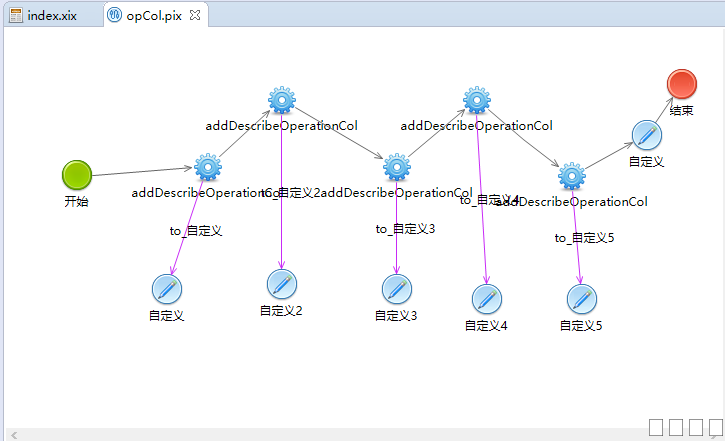
Task: Click the 自定义4 pencil node
Action: point(487,298)
